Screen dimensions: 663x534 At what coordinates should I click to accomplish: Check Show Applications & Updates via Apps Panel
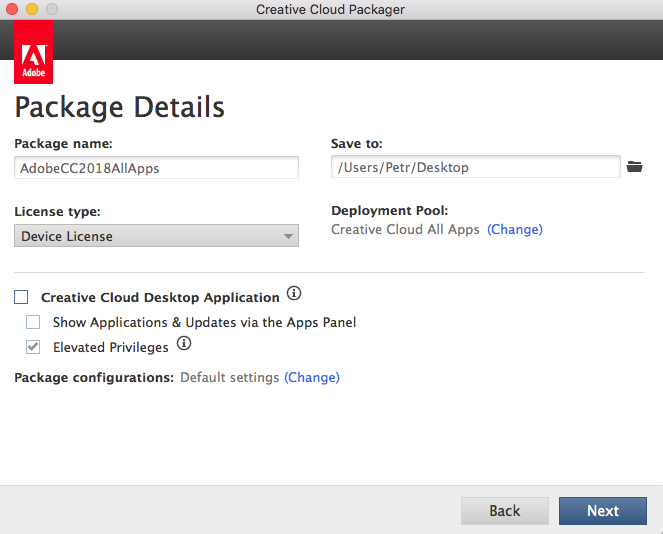33,322
